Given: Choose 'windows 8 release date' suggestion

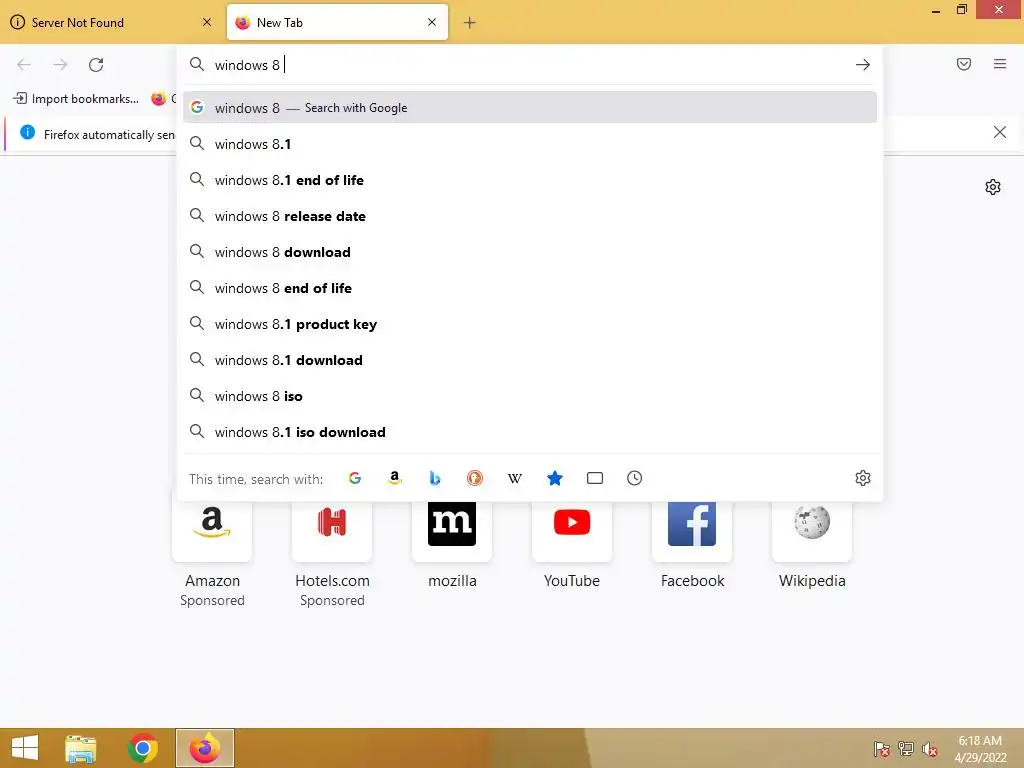Looking at the screenshot, I should pos(530,216).
